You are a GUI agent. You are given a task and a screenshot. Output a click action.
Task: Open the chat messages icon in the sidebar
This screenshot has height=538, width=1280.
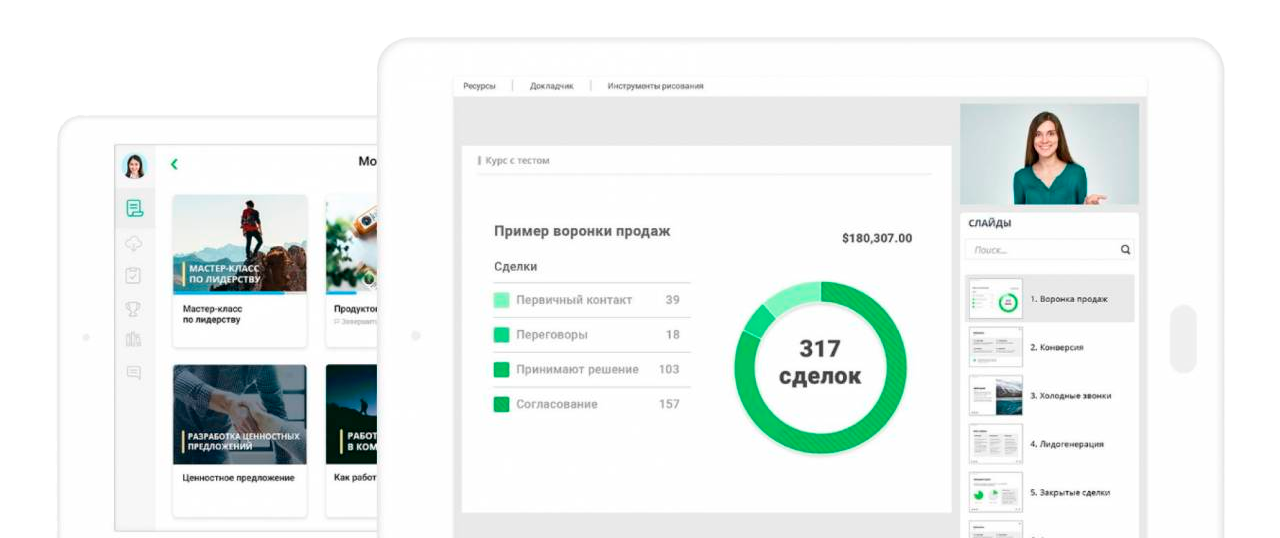(133, 373)
